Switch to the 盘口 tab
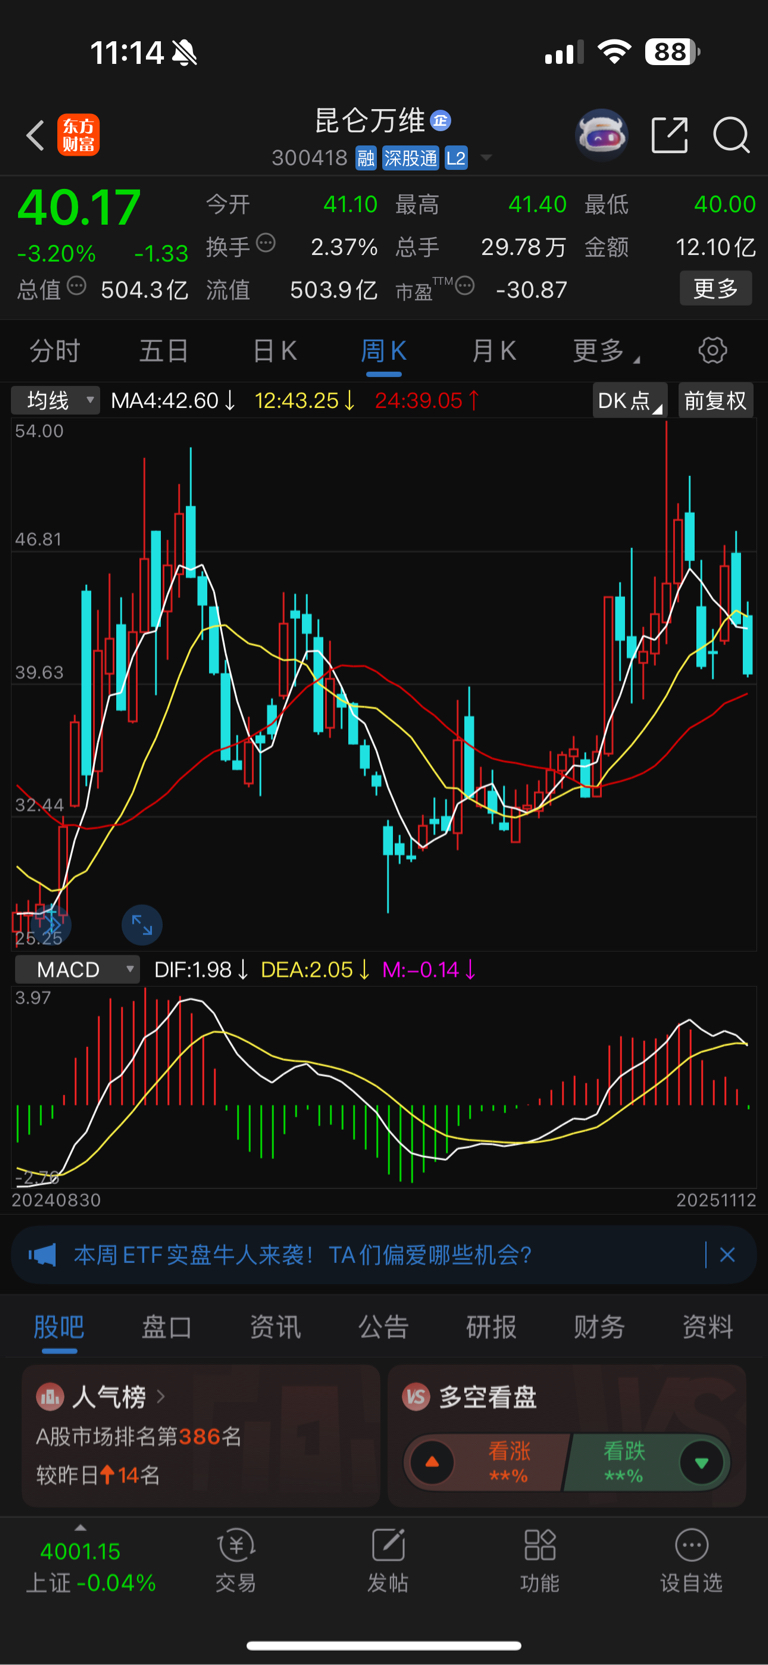 (x=167, y=1327)
